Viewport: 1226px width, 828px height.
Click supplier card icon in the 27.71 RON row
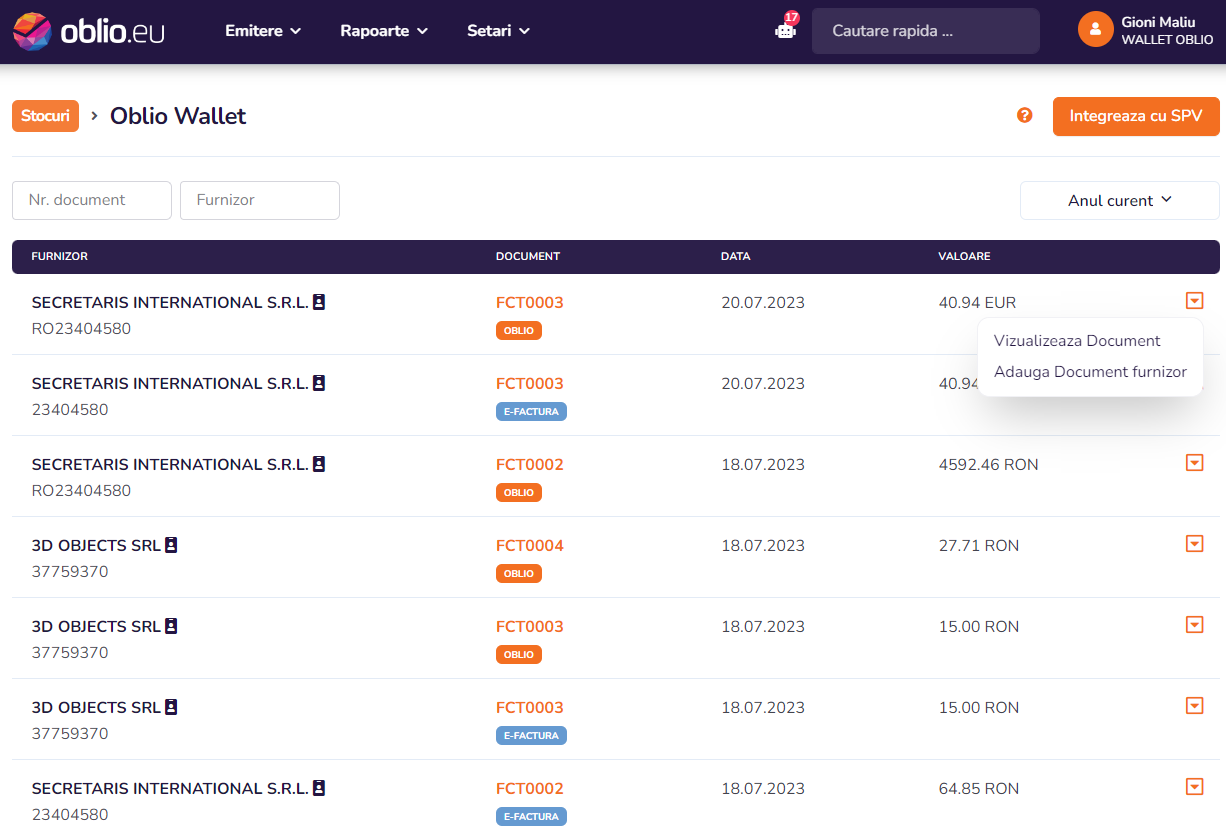click(x=171, y=545)
